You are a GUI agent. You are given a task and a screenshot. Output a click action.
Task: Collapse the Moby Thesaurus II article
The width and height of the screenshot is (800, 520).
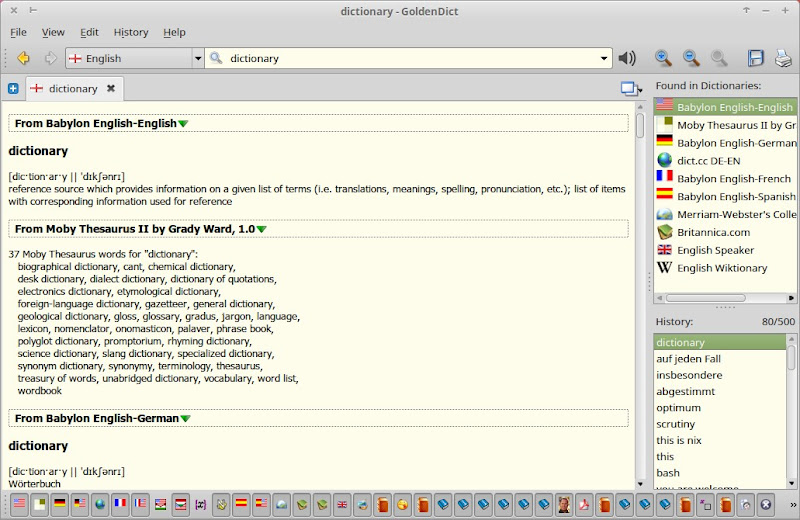(261, 229)
